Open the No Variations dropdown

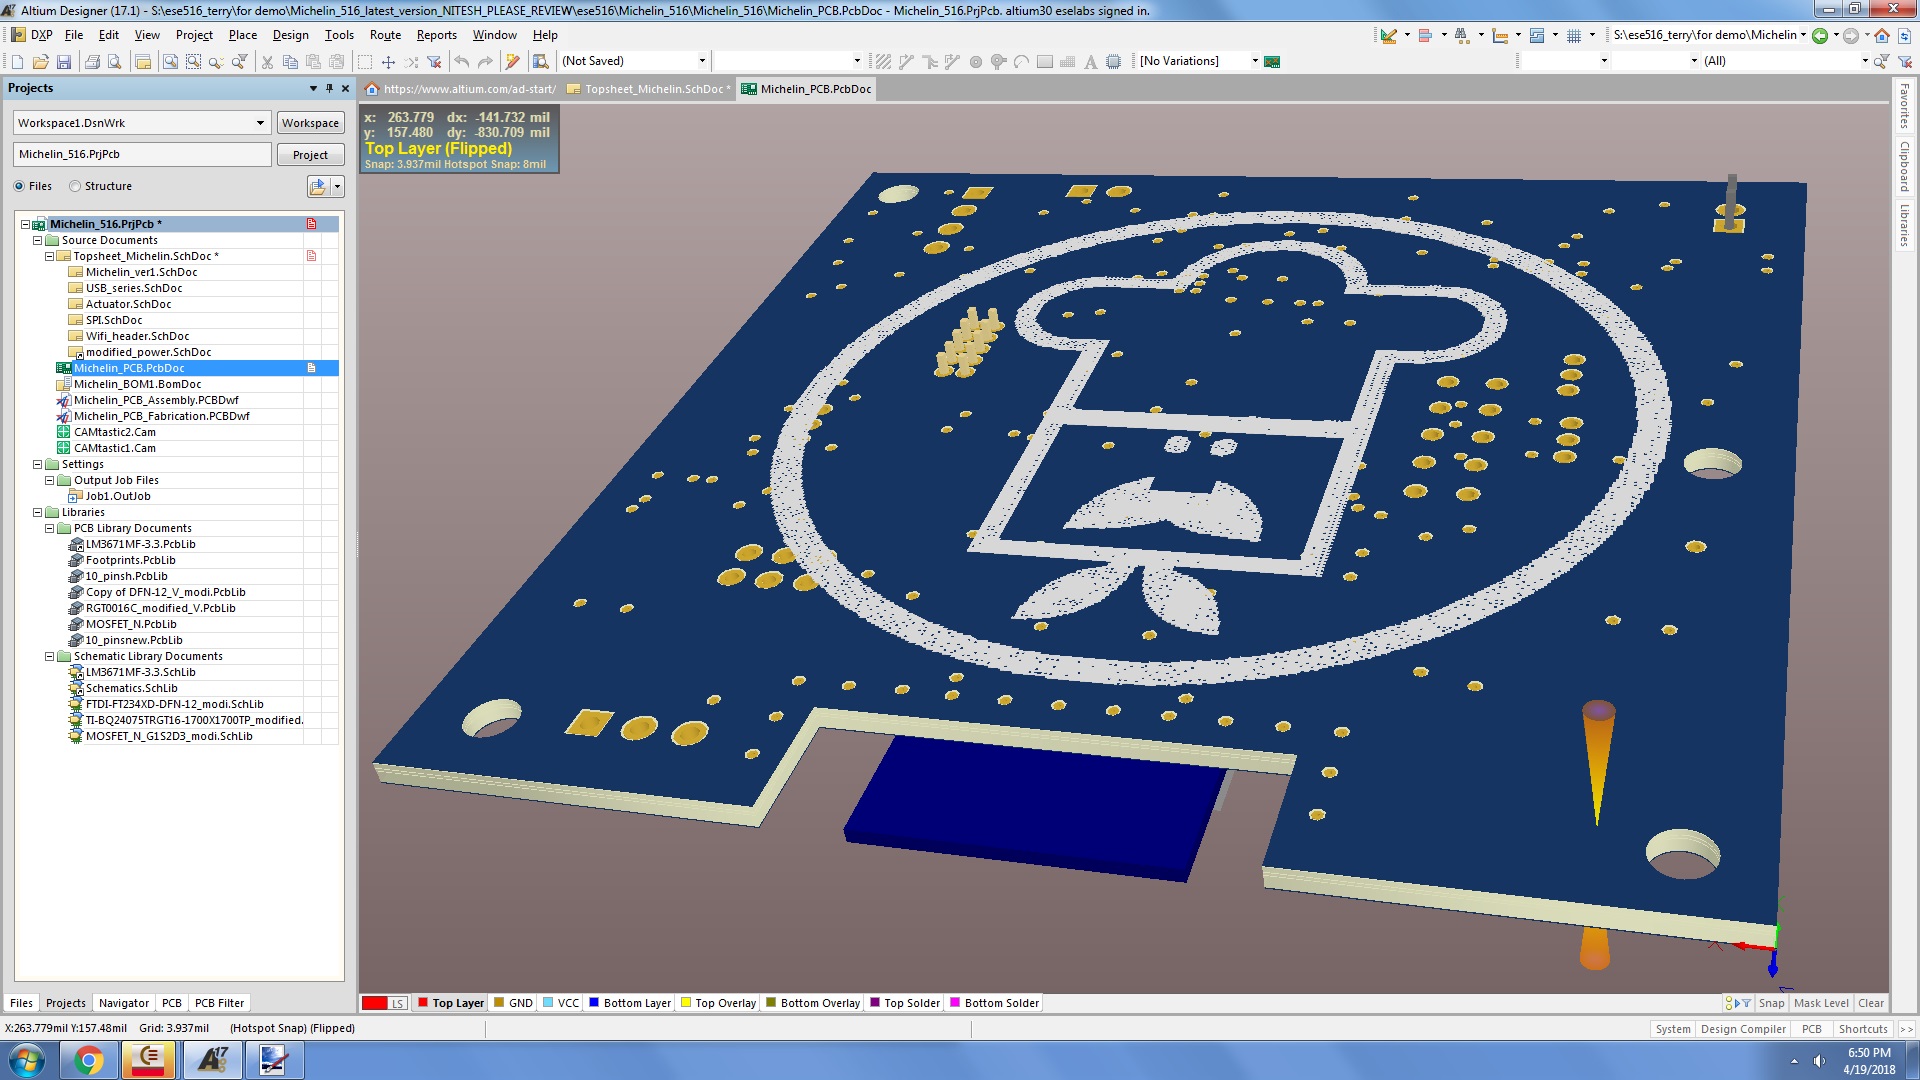coord(1255,61)
